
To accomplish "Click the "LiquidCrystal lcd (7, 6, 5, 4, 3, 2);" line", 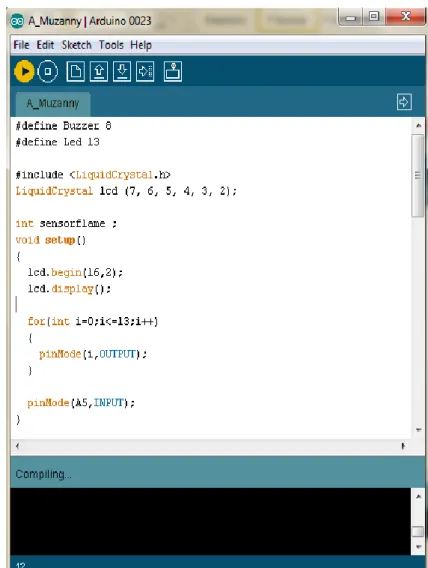I will click(x=126, y=191).
